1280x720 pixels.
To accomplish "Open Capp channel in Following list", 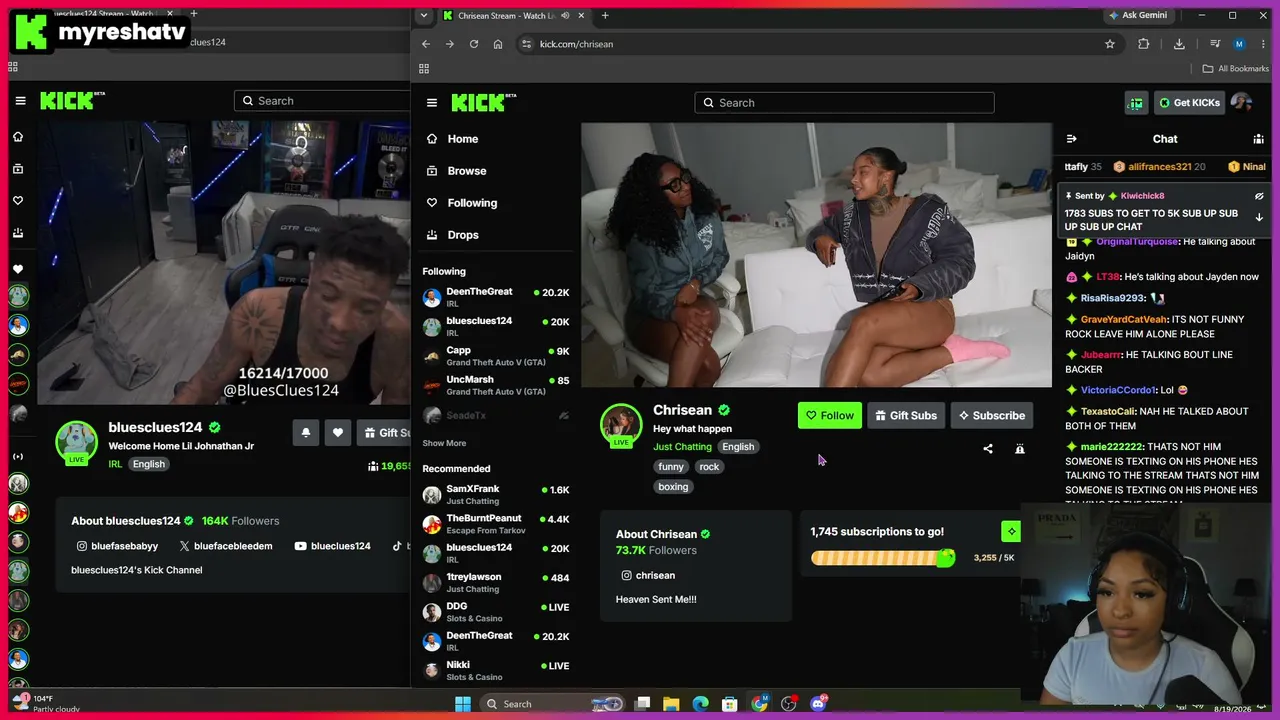I will (x=496, y=356).
